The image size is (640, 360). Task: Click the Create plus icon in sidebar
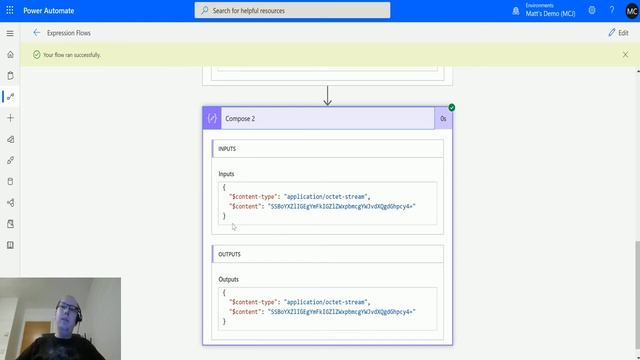point(10,118)
